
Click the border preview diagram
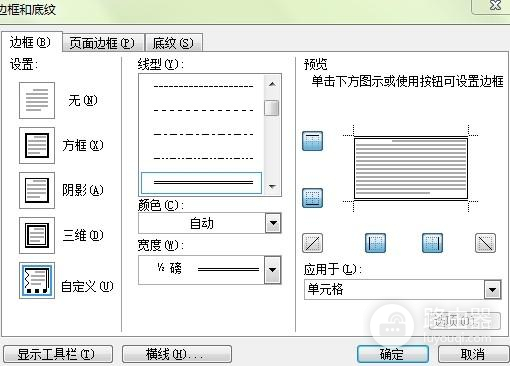click(x=411, y=168)
